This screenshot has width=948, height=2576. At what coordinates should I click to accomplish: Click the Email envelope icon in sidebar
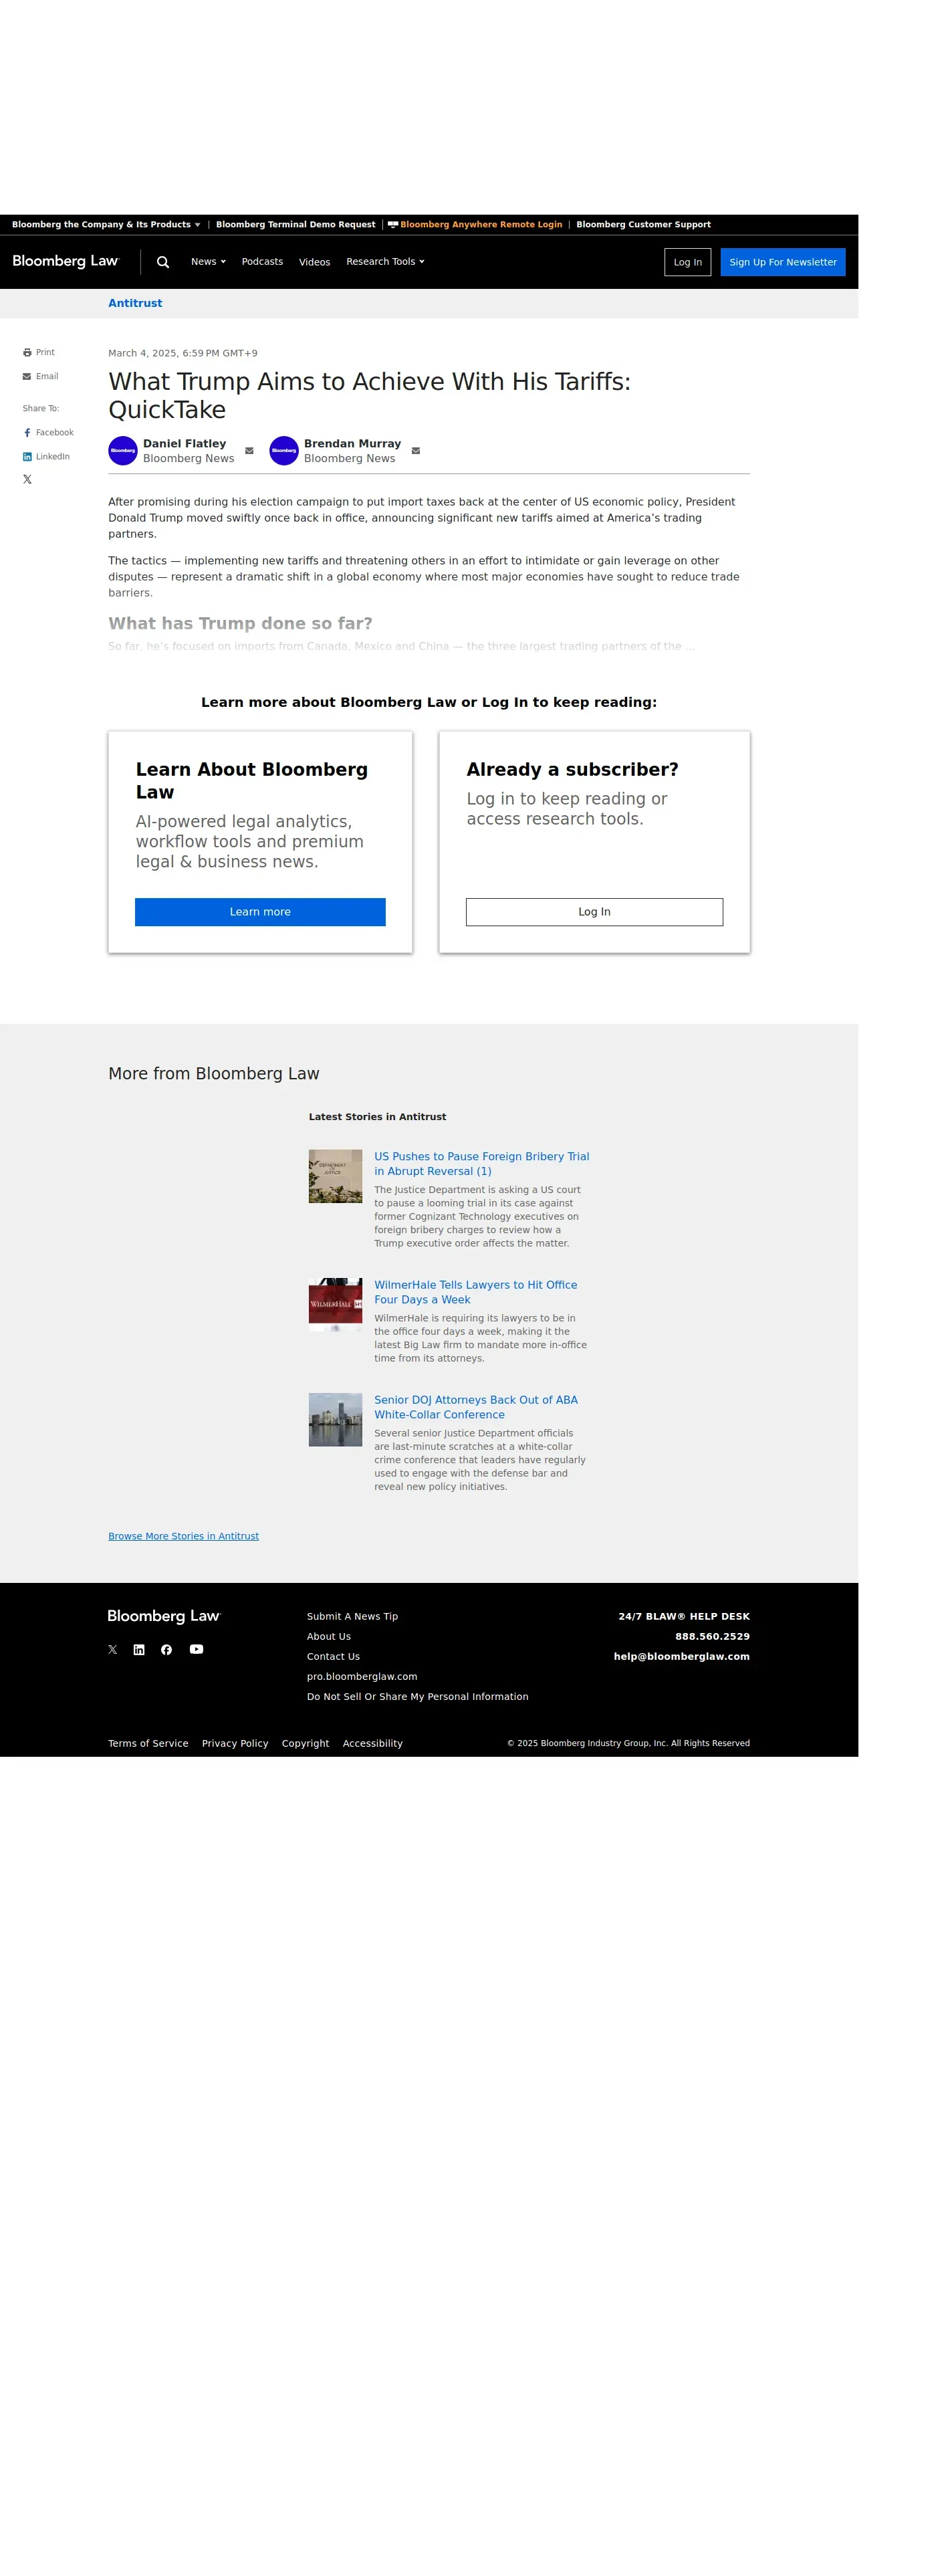(x=27, y=376)
